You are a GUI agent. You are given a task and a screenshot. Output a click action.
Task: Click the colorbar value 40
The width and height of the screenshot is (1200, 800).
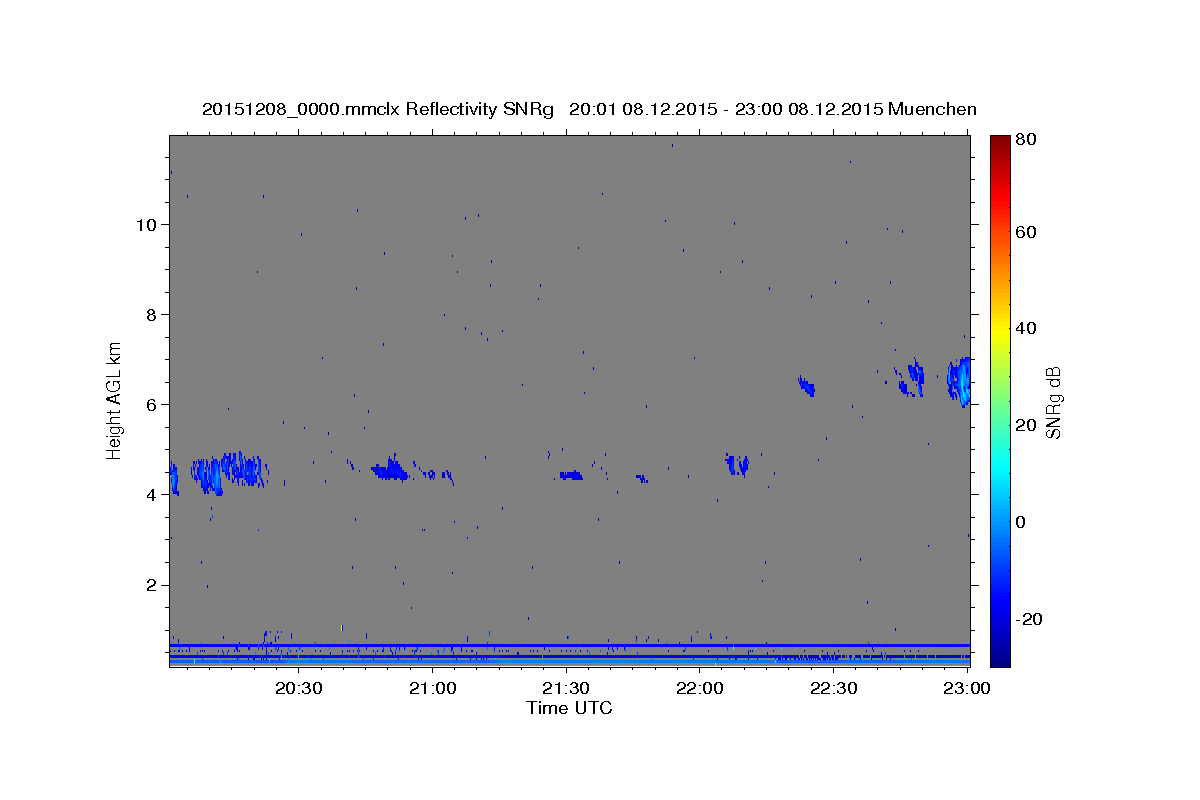(1027, 328)
